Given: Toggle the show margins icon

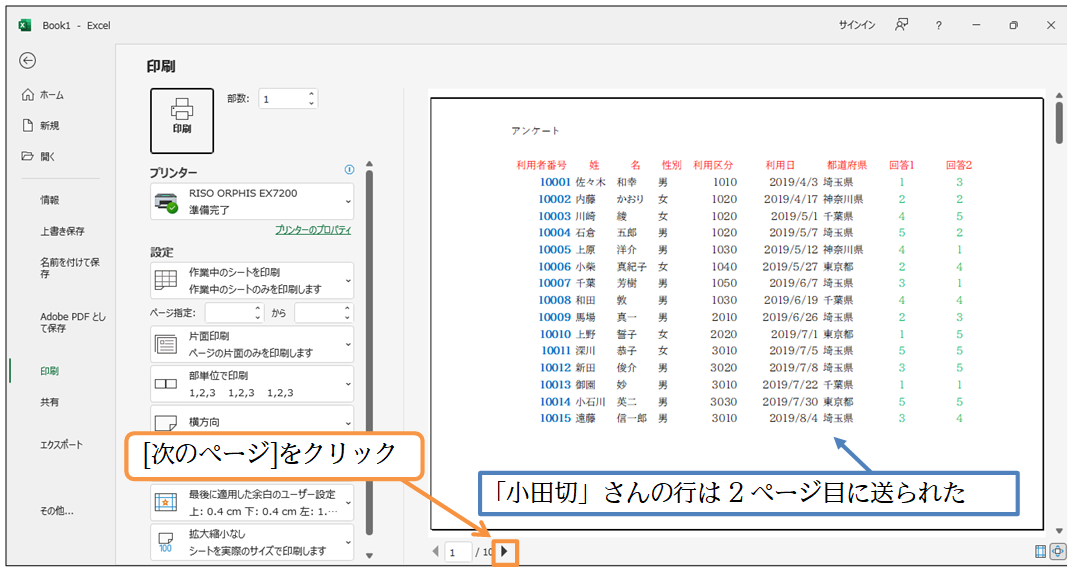Looking at the screenshot, I should click(1041, 551).
